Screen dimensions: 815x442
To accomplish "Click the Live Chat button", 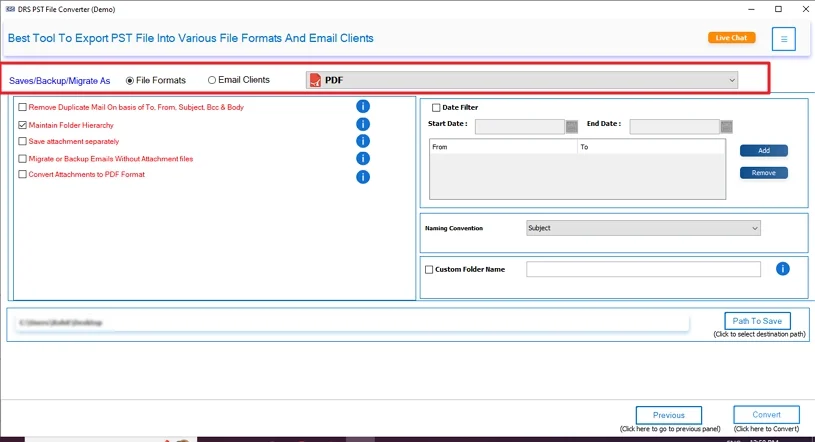I will [x=731, y=38].
